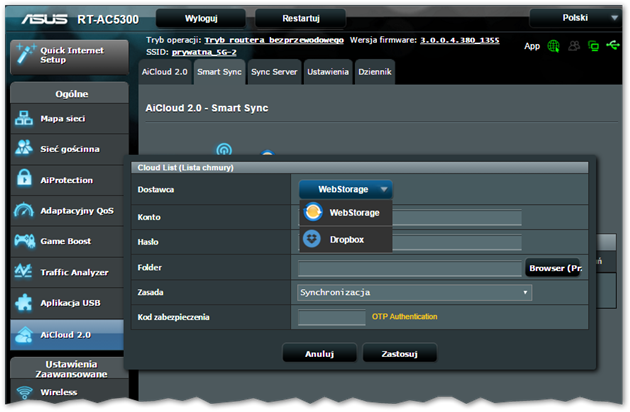Click the Dropbox logo icon
The height and width of the screenshot is (412, 630).
point(312,239)
